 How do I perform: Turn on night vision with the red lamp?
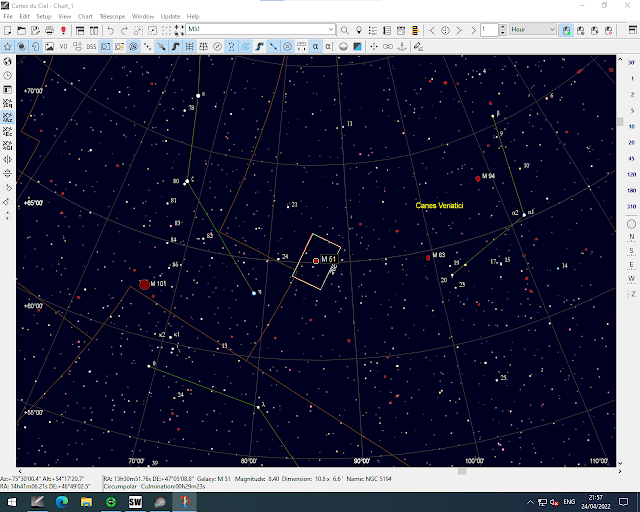[x=63, y=31]
